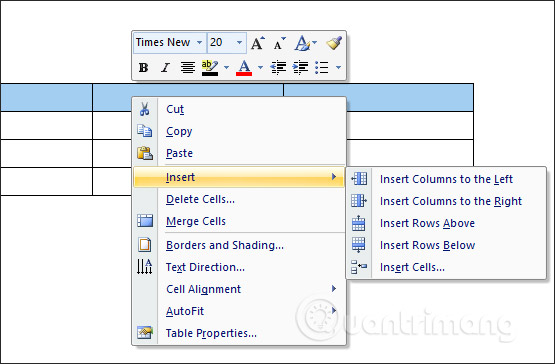Expand the Cell Alignment submenu
The width and height of the screenshot is (555, 364).
tap(239, 289)
